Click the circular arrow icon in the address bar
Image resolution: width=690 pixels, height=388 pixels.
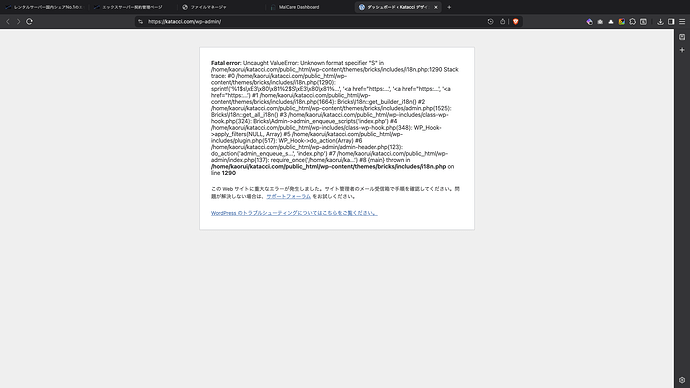(x=490, y=22)
